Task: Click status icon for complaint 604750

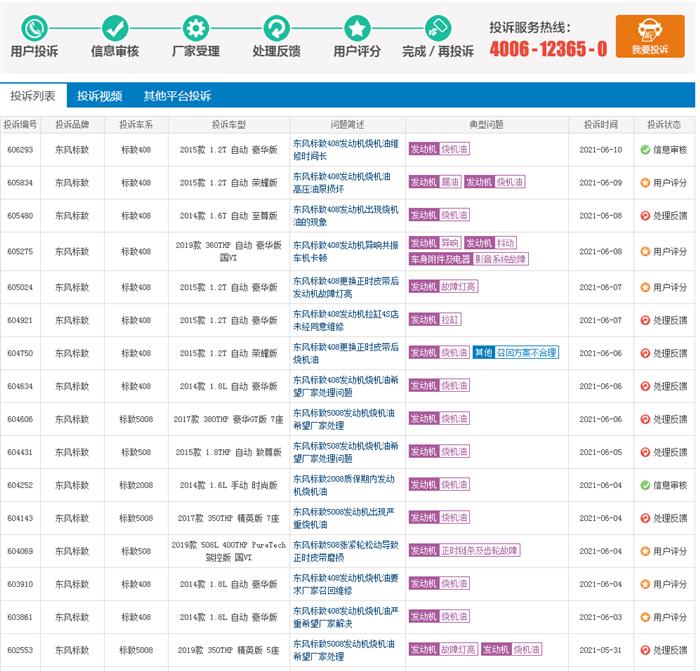Action: point(645,353)
